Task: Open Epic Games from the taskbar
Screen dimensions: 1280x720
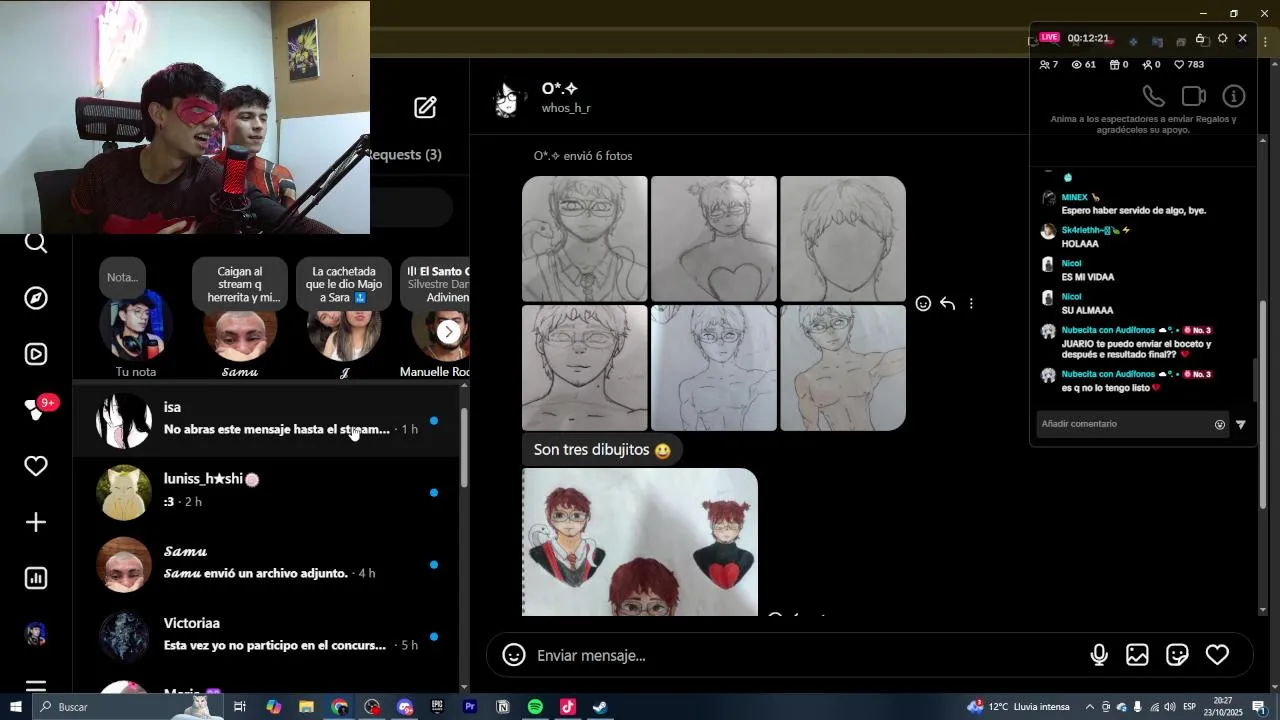Action: pos(437,707)
